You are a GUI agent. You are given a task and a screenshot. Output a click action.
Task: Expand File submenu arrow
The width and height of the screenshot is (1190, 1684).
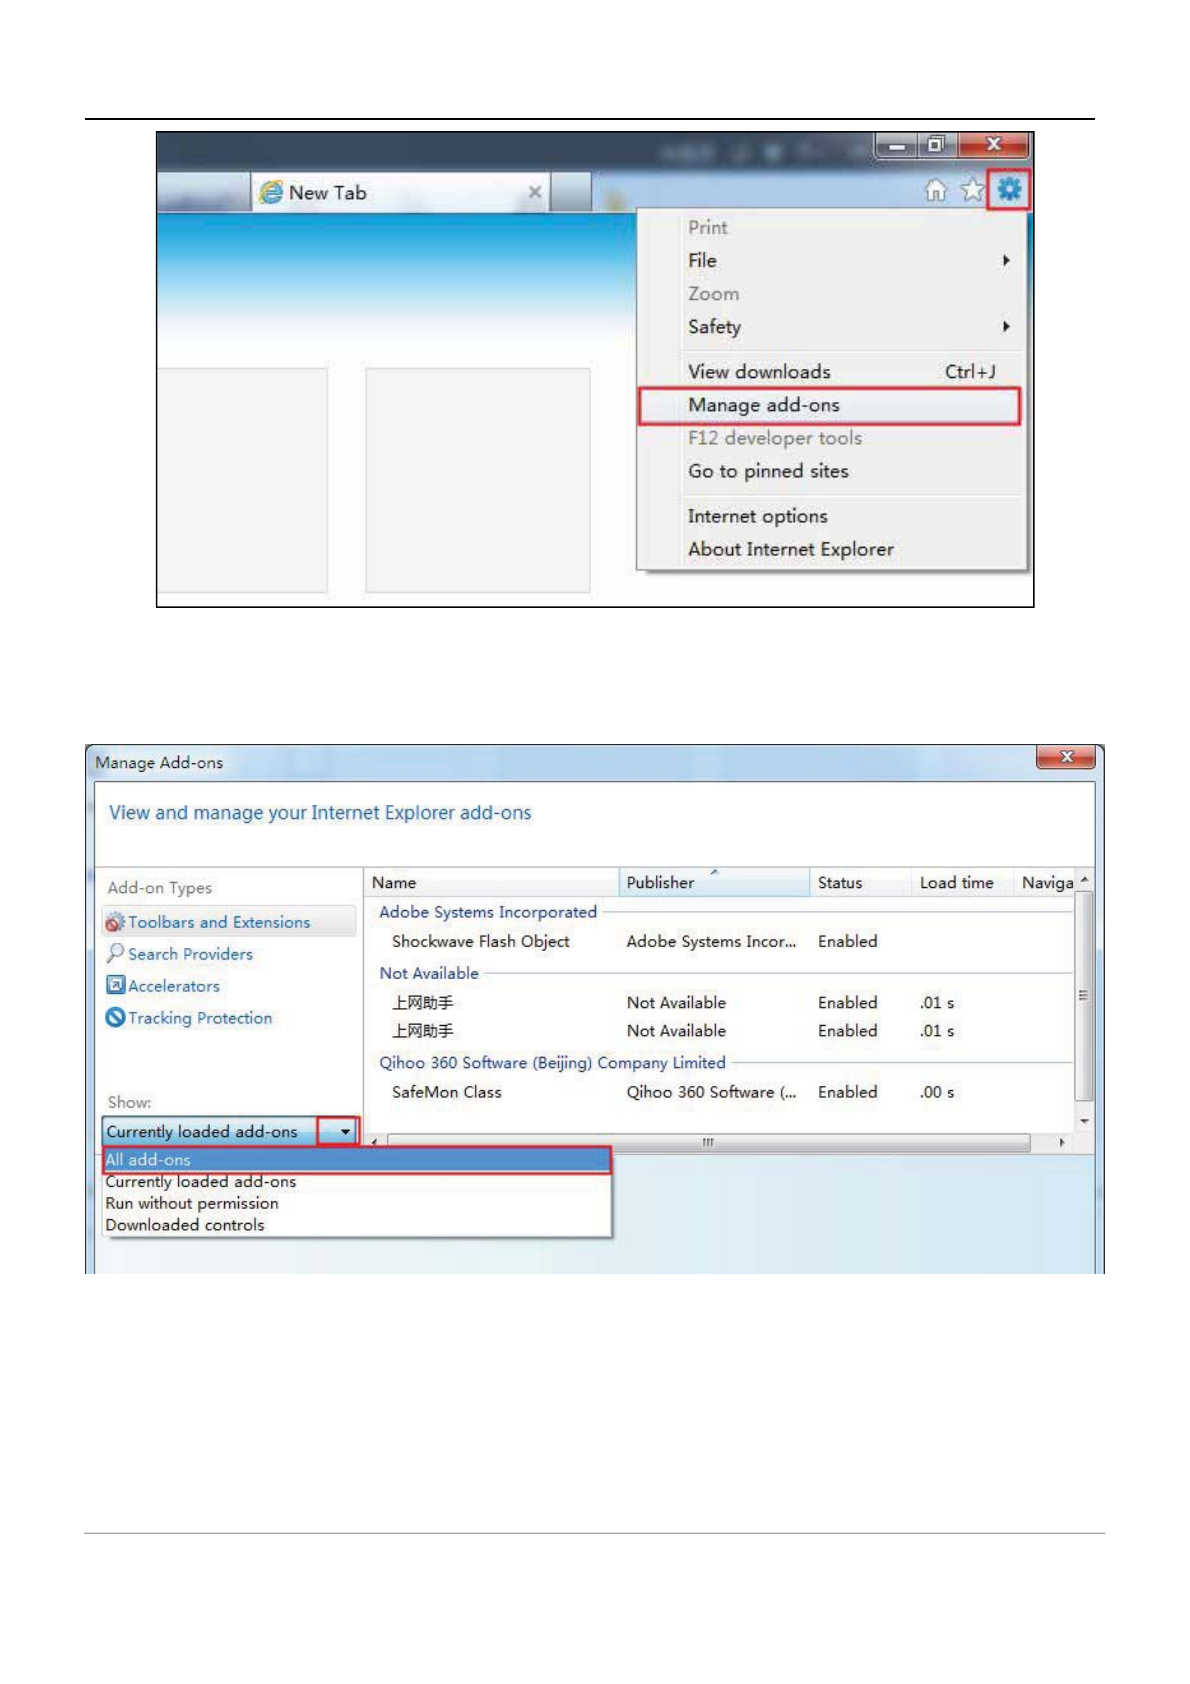click(x=1006, y=260)
